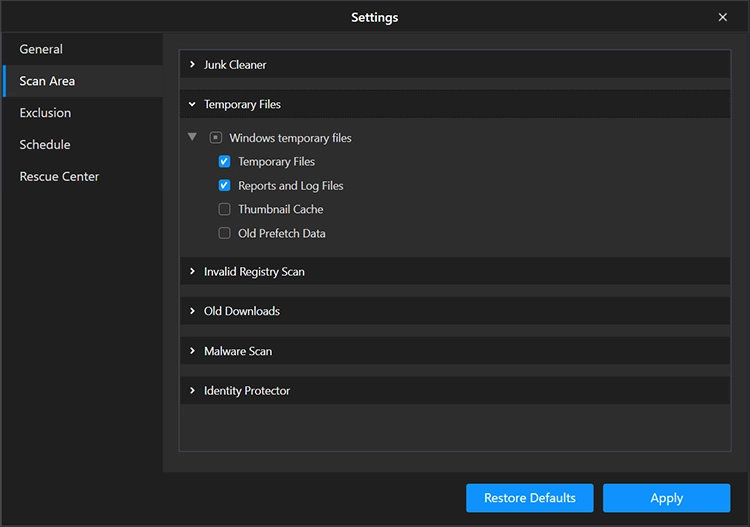Switch to the Exclusion tab
The height and width of the screenshot is (527, 750).
45,113
